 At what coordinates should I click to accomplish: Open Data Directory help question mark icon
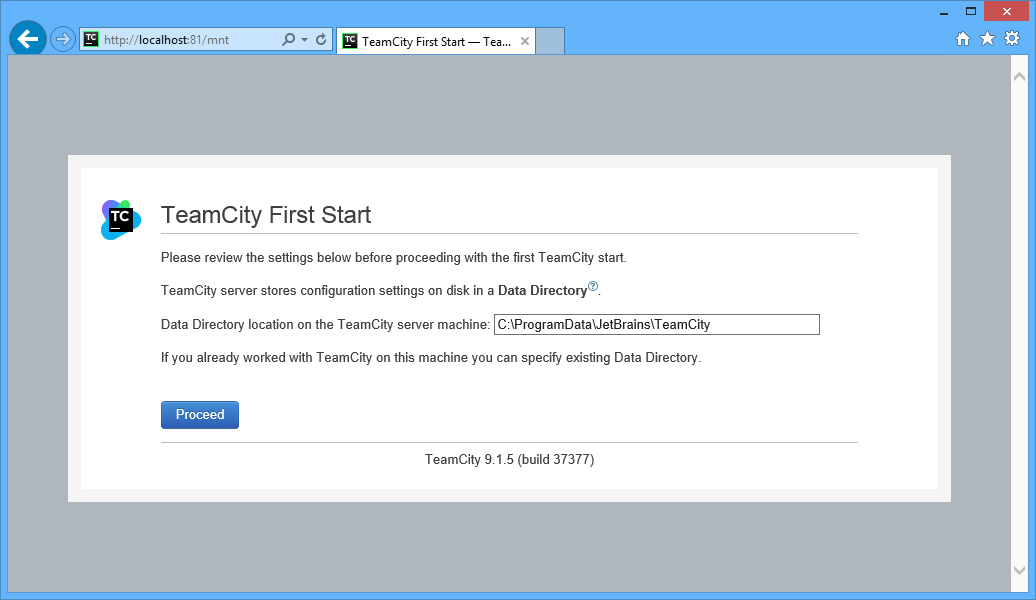[x=593, y=286]
